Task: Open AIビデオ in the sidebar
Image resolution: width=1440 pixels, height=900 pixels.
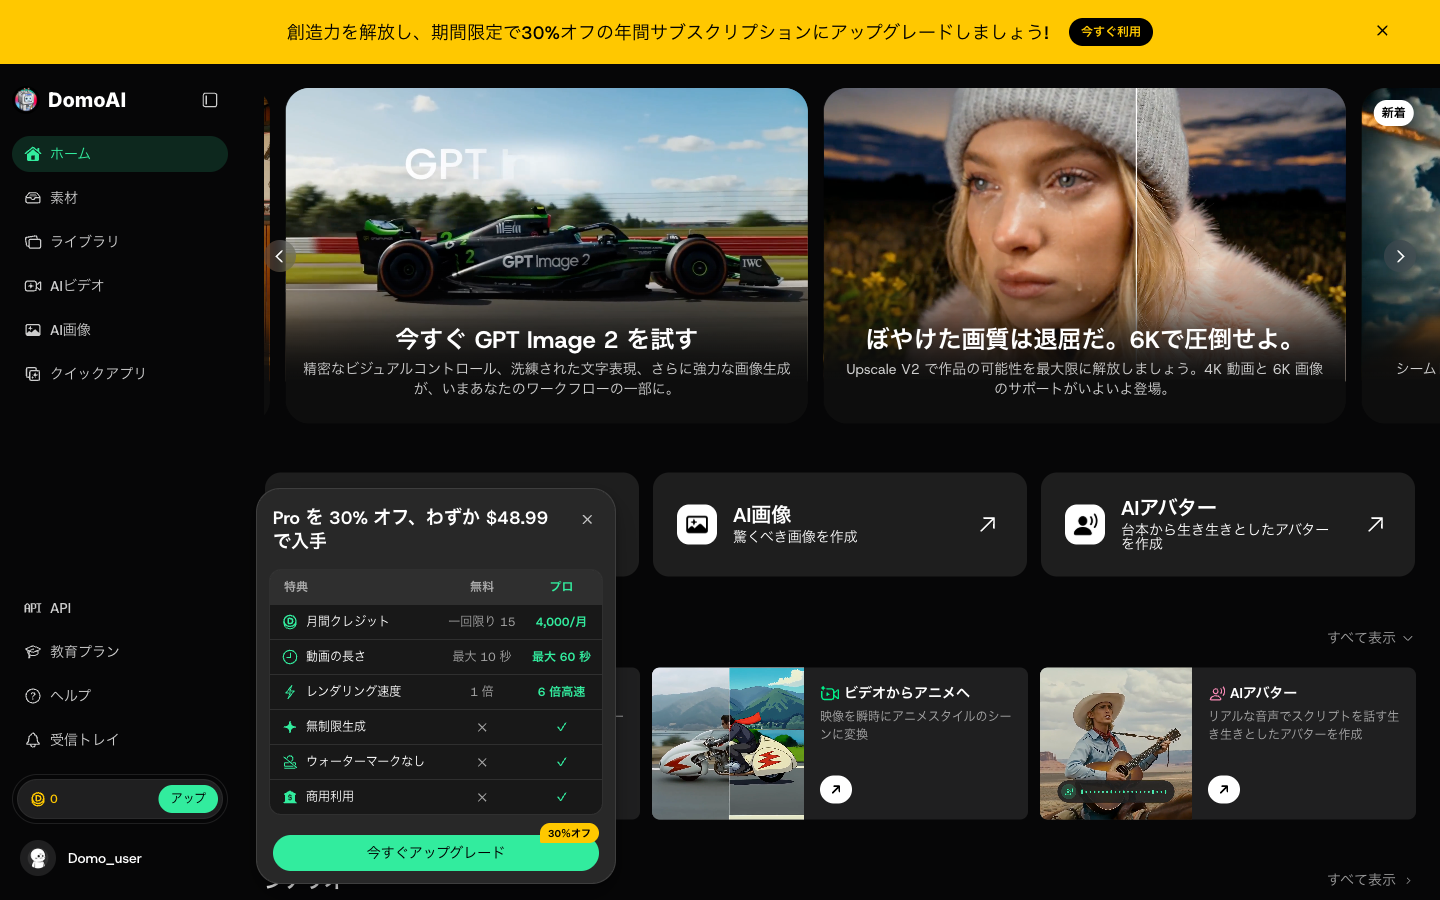Action: click(120, 286)
